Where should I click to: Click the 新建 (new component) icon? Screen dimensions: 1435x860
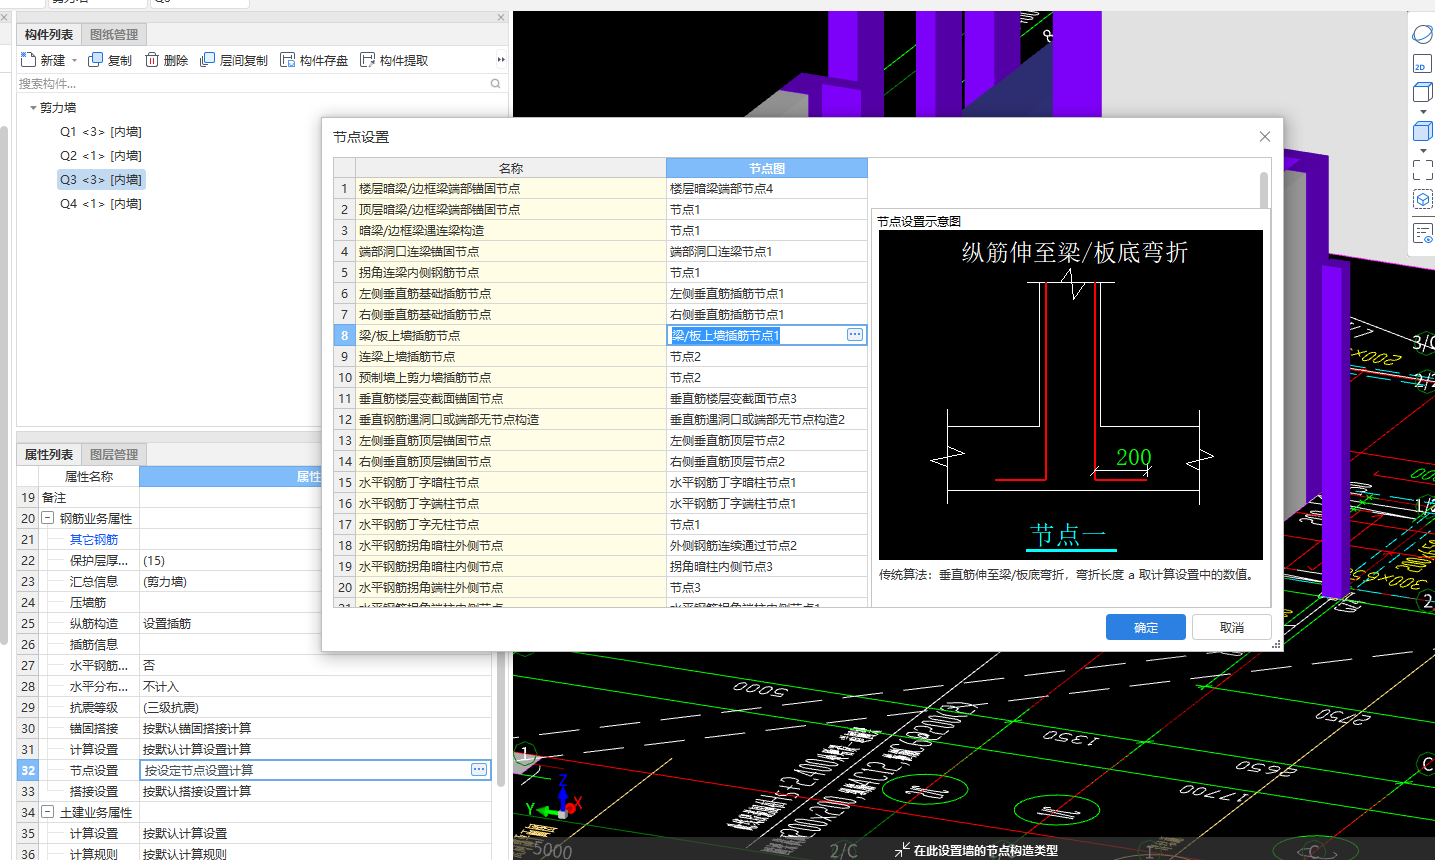coord(28,60)
